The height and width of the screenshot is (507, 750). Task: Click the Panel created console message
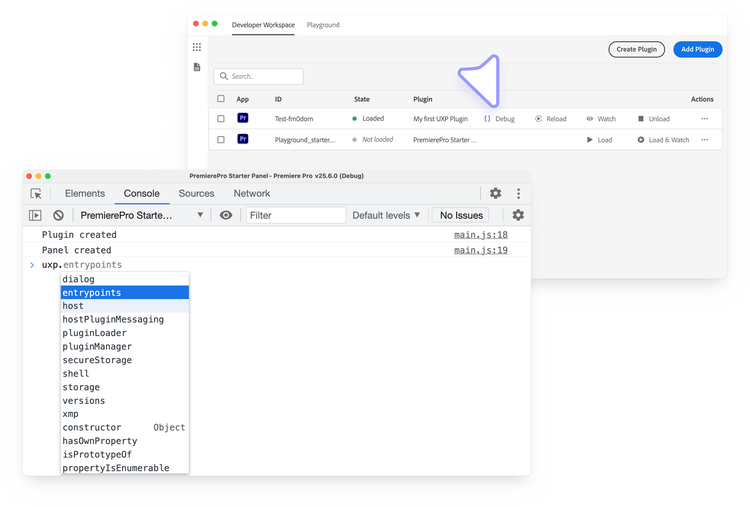[x=77, y=250]
